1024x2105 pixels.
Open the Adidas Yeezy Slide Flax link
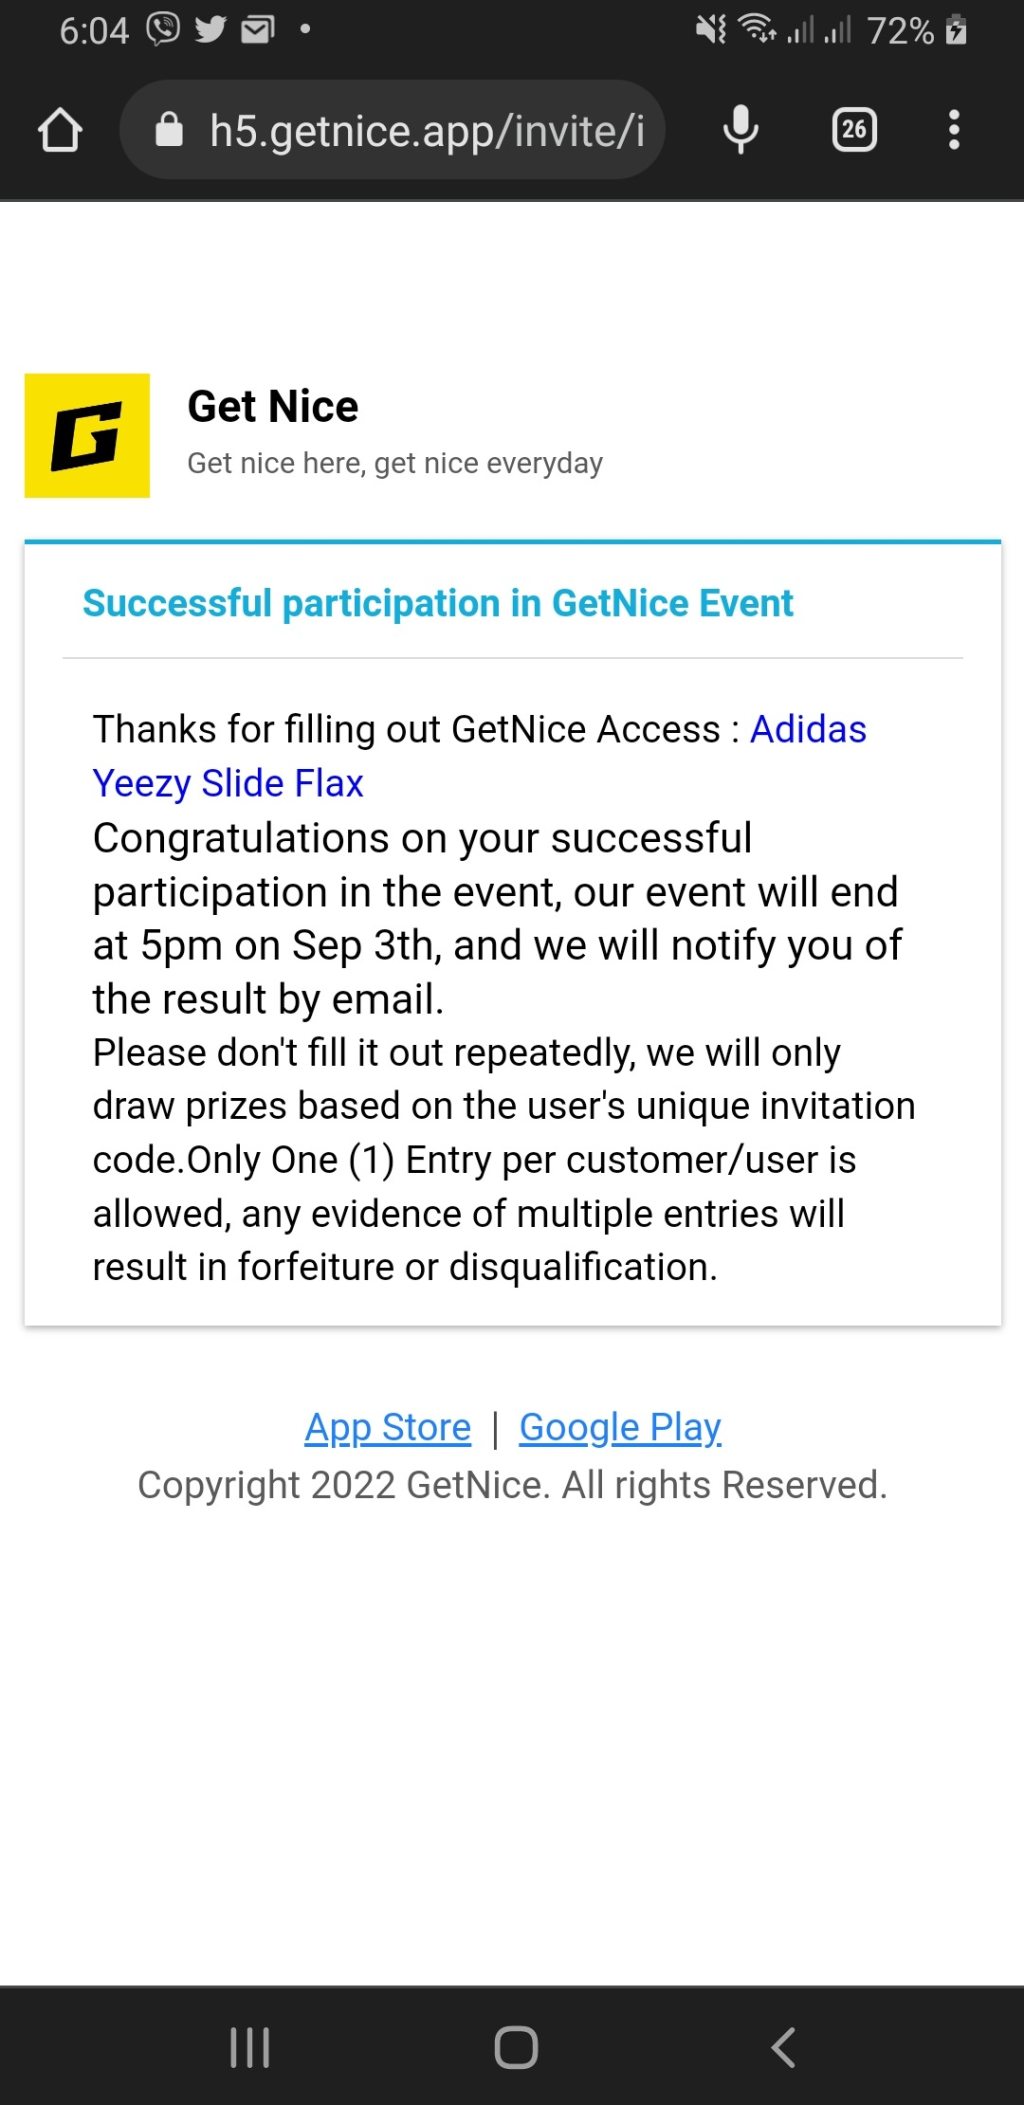228,783
